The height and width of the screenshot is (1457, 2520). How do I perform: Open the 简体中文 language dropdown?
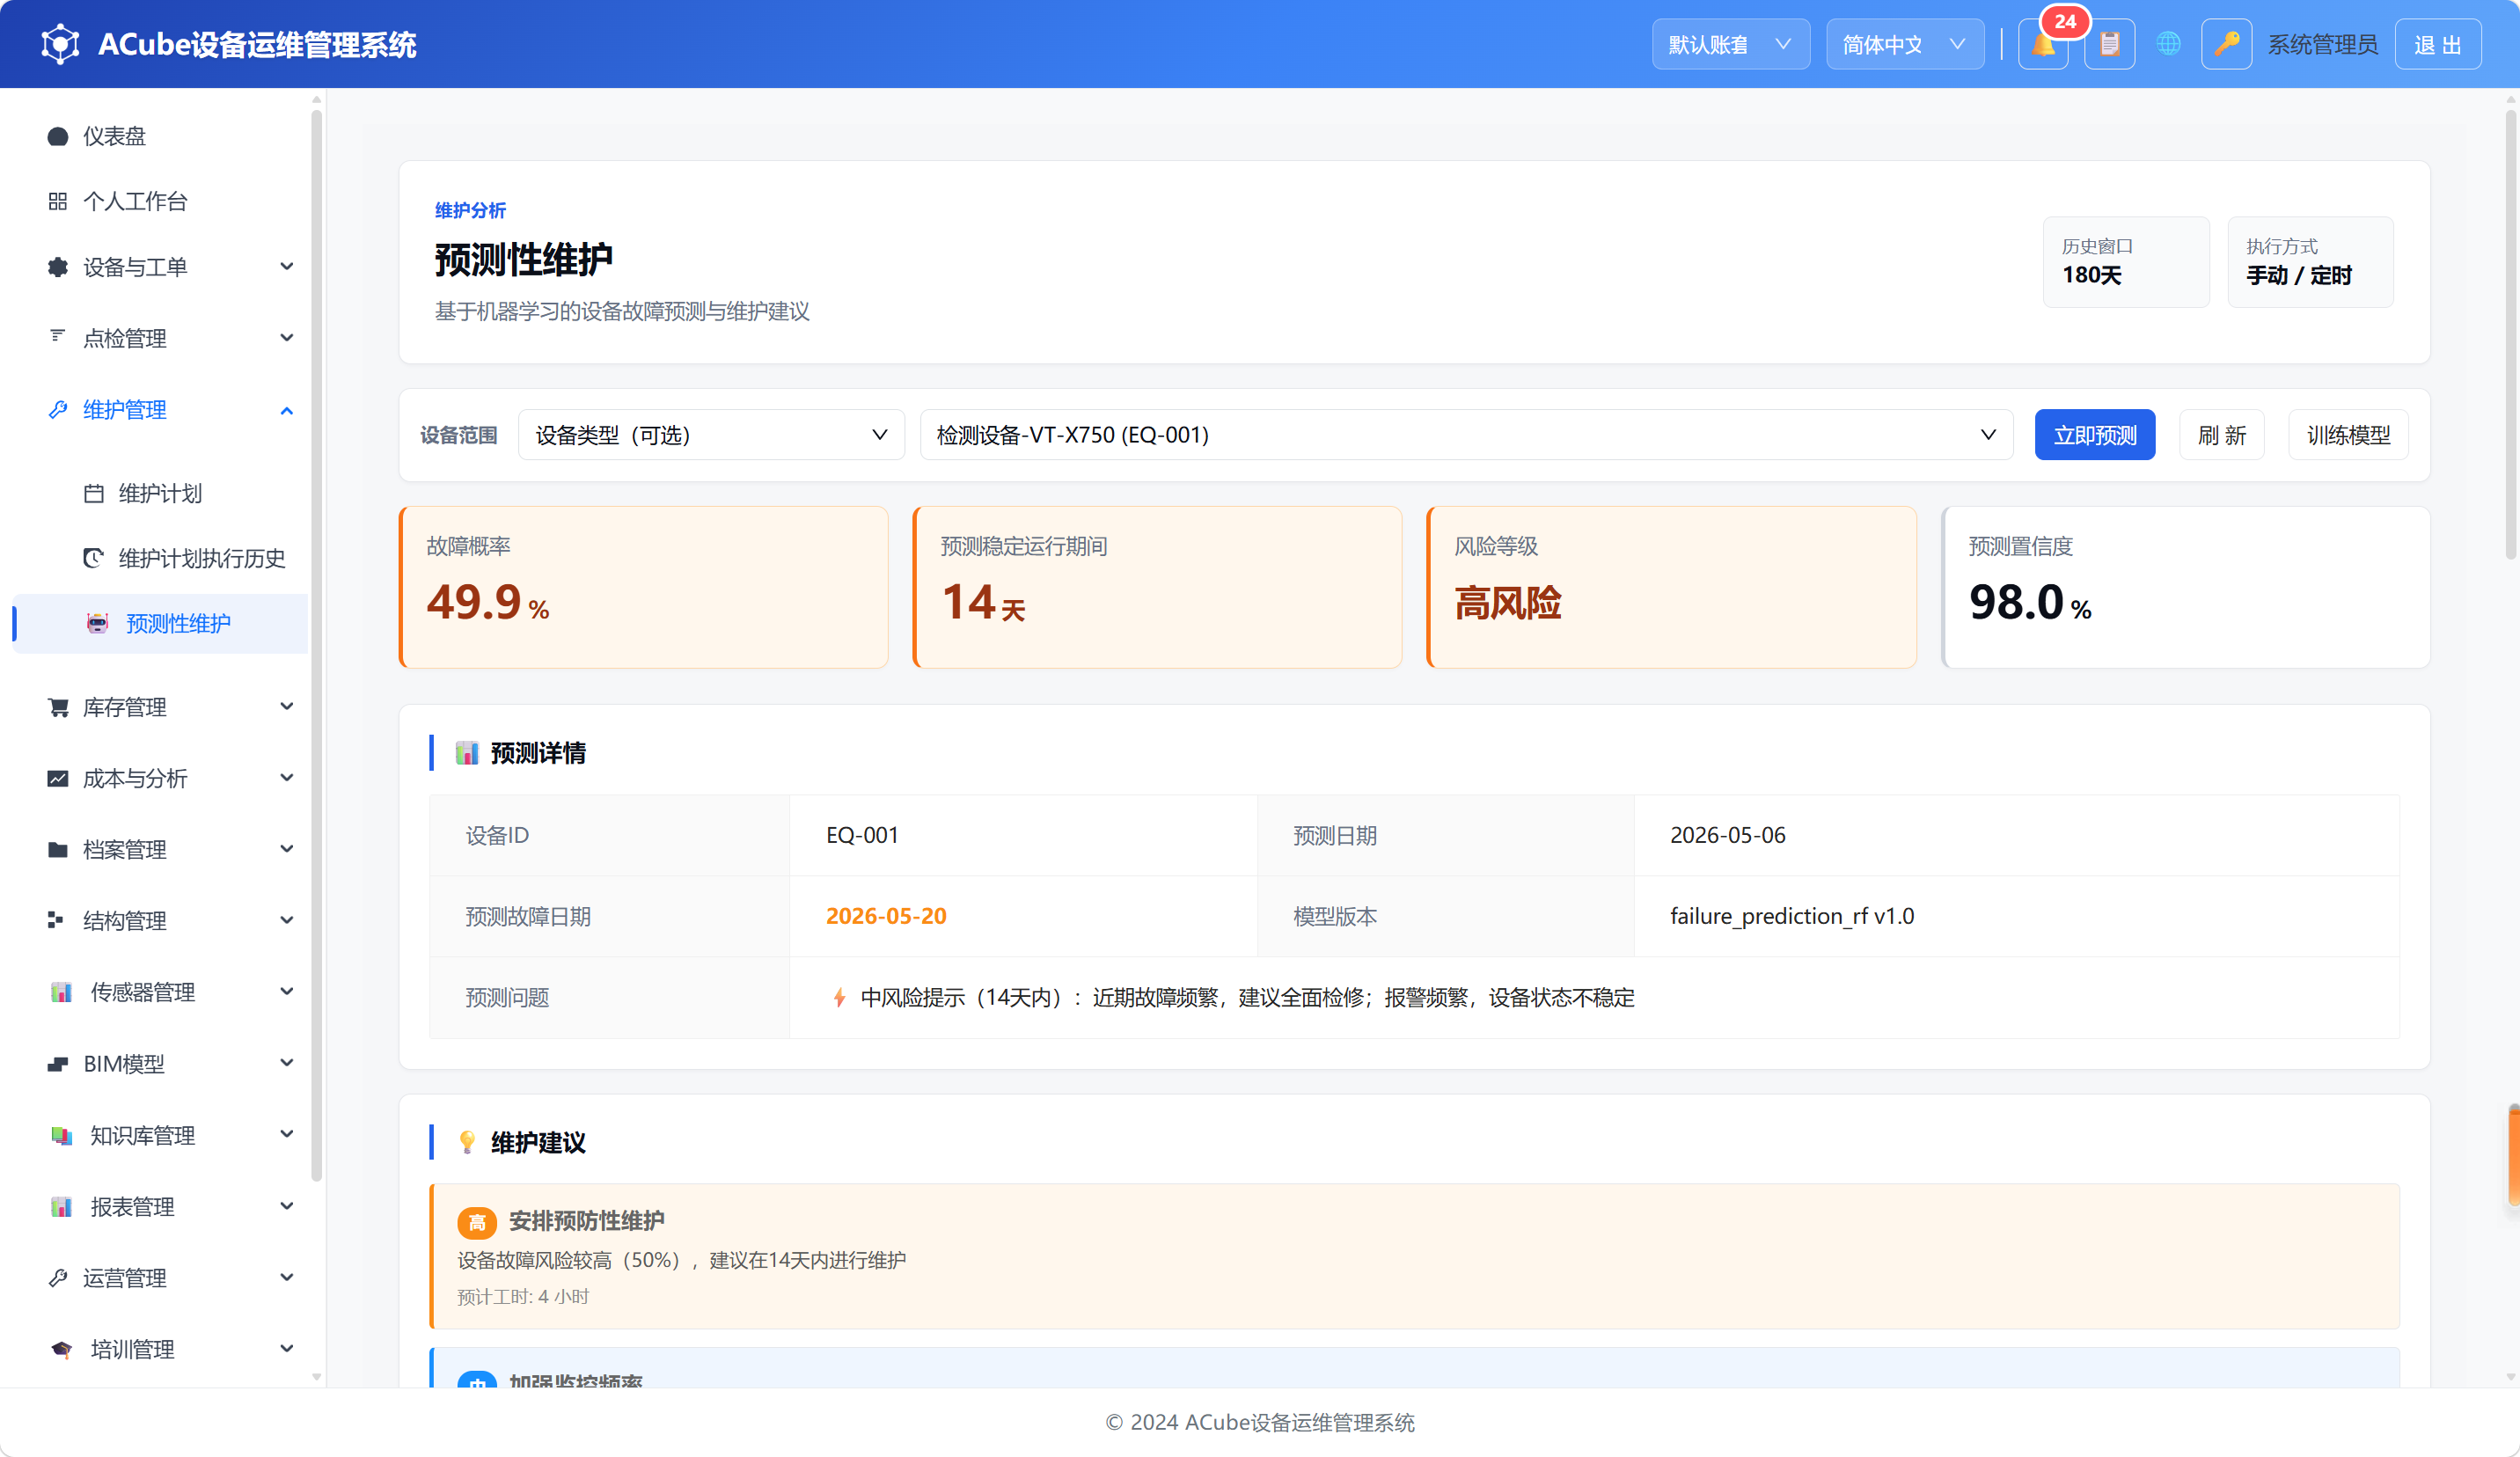(x=1904, y=44)
